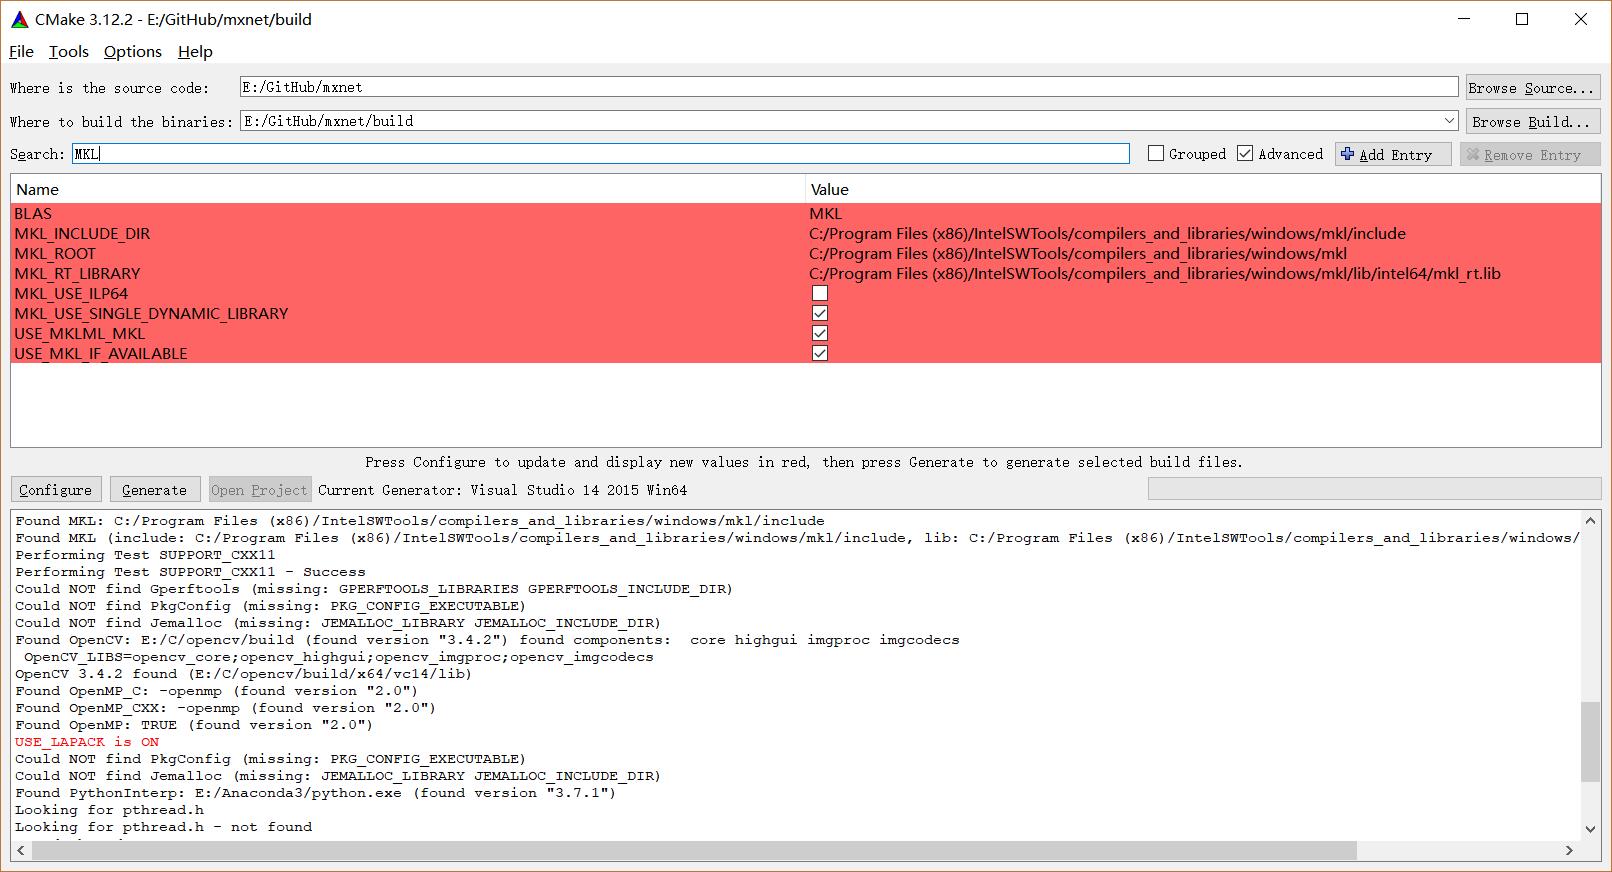Click the Found PythonInterp log line
Screen dimensions: 1612x872
316,793
